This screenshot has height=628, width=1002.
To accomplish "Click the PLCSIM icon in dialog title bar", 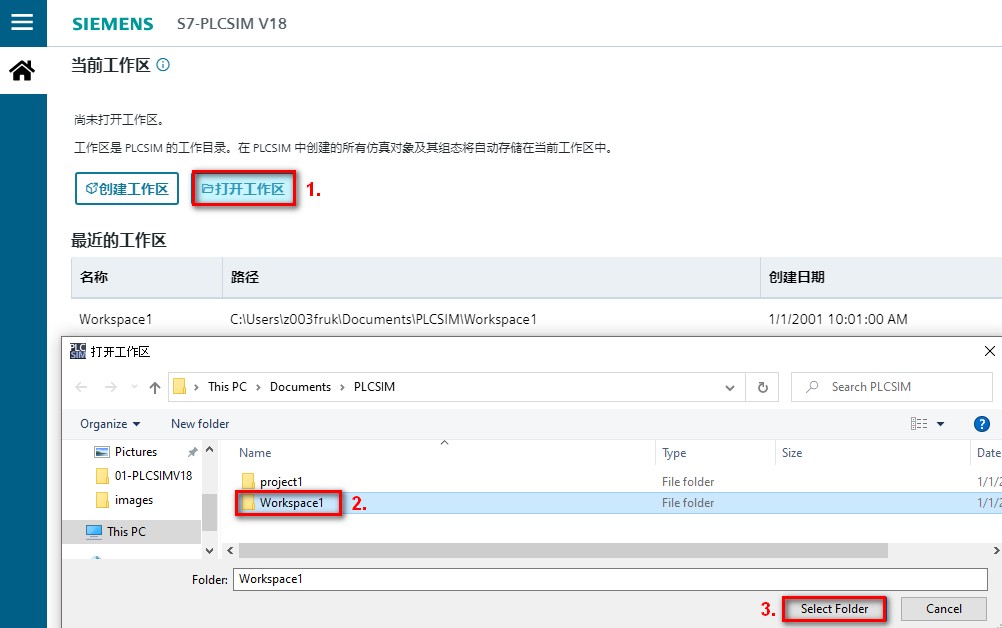I will [x=78, y=351].
